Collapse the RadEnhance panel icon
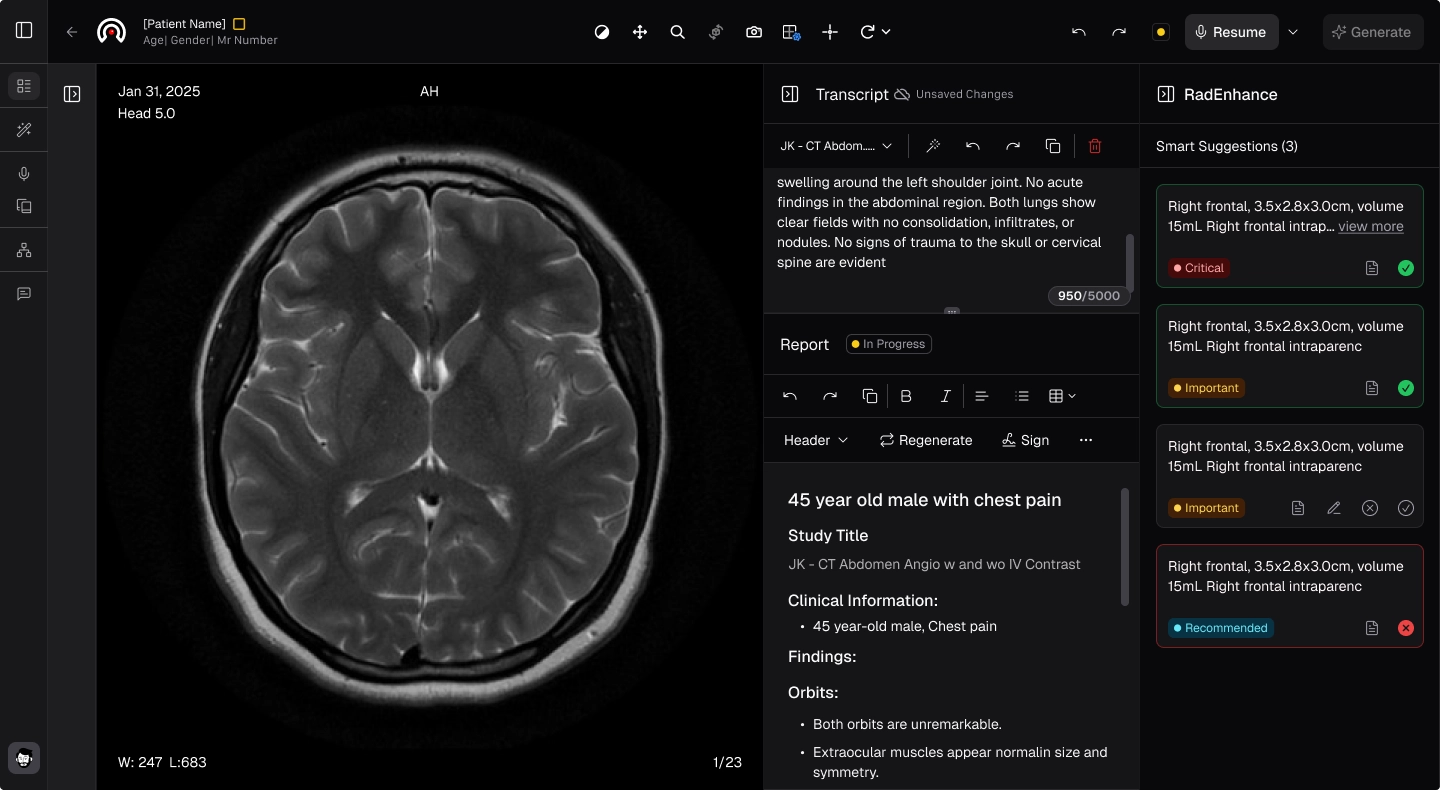This screenshot has width=1440, height=790. pyautogui.click(x=1165, y=94)
